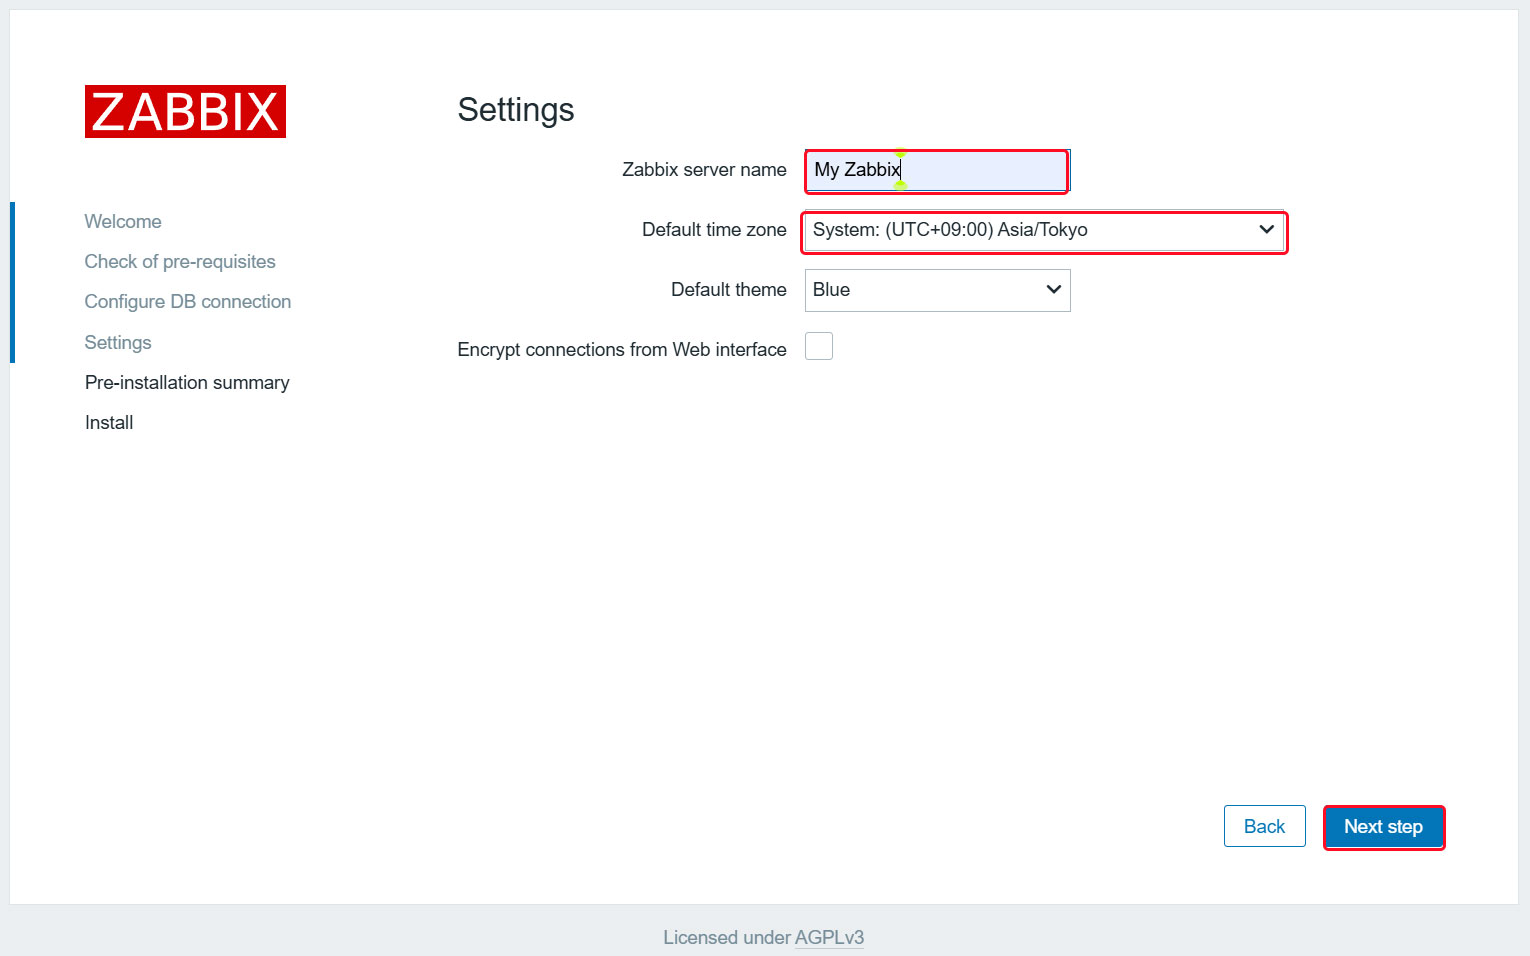
Task: Click the ZABBIX logo
Action: click(185, 111)
